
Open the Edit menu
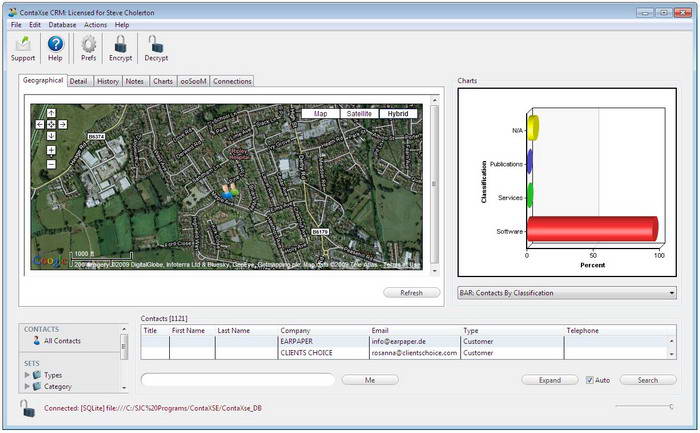tap(35, 25)
